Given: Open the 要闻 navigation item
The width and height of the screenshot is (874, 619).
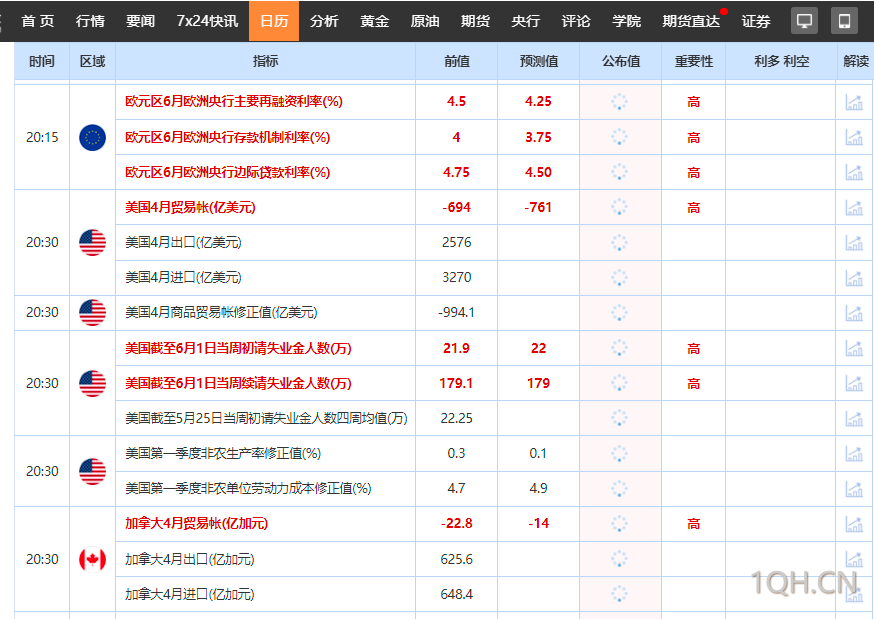Looking at the screenshot, I should pyautogui.click(x=140, y=21).
